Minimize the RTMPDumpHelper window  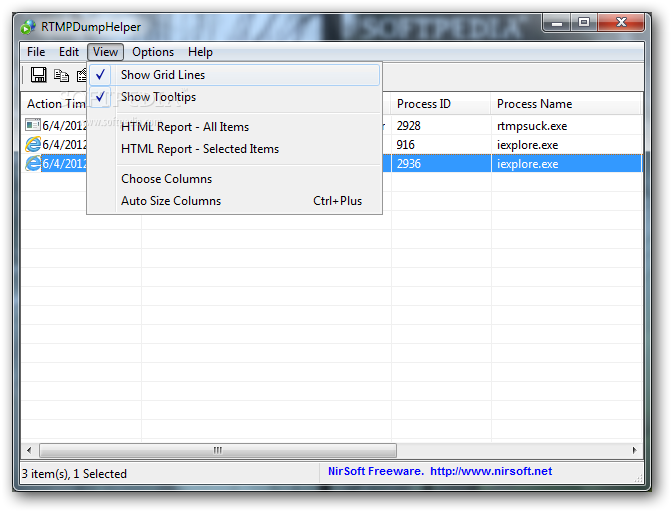pyautogui.click(x=557, y=23)
